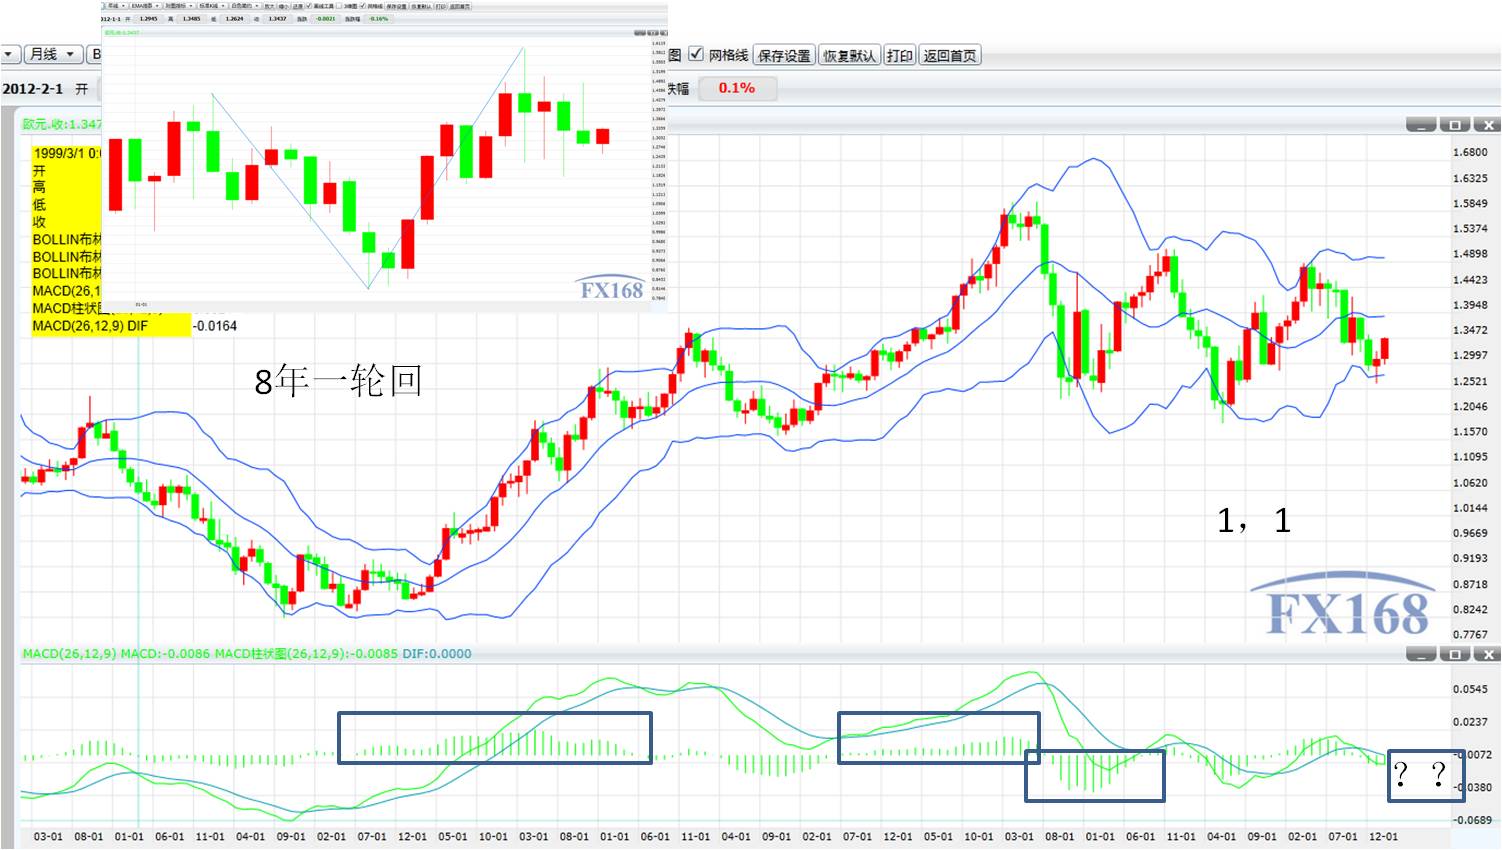
Task: Toggle 3D图 checkbox in the small inset chart
Action: pyautogui.click(x=340, y=6)
